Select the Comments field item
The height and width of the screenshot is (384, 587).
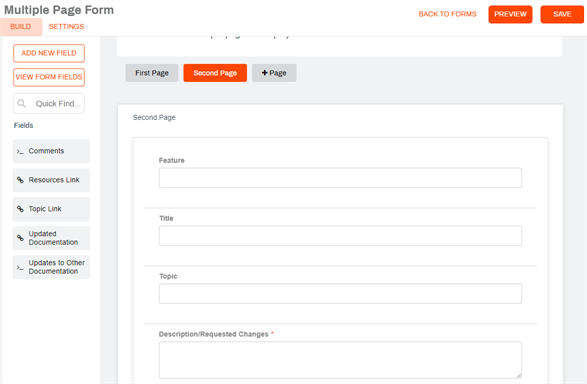51,151
